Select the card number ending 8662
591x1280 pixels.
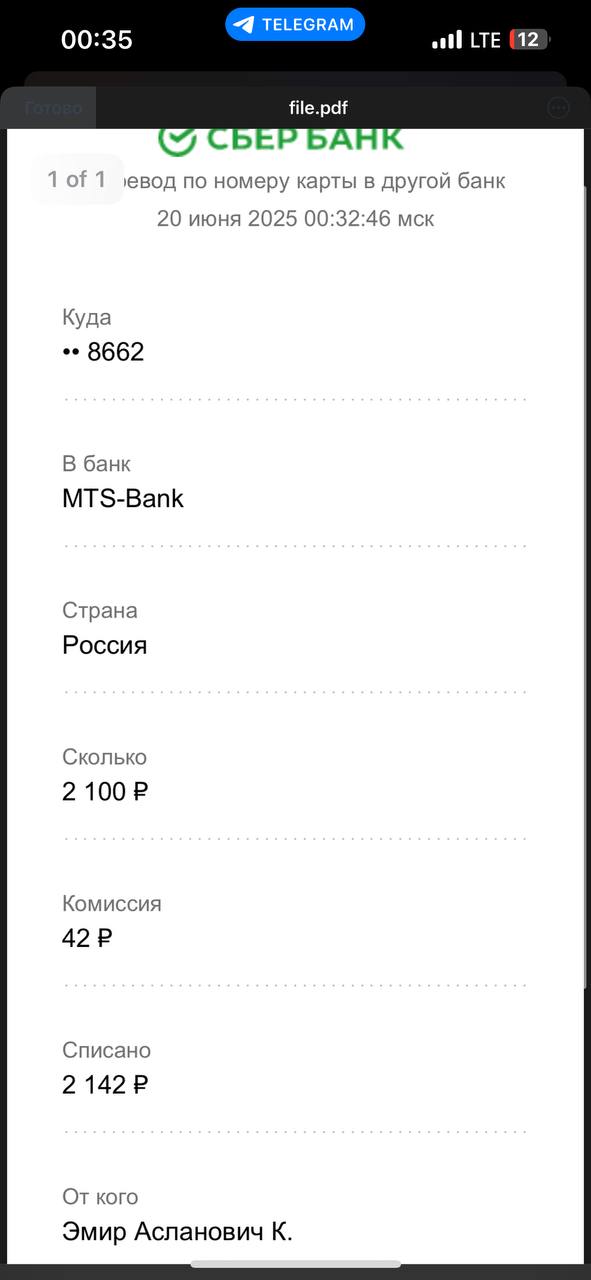(103, 352)
